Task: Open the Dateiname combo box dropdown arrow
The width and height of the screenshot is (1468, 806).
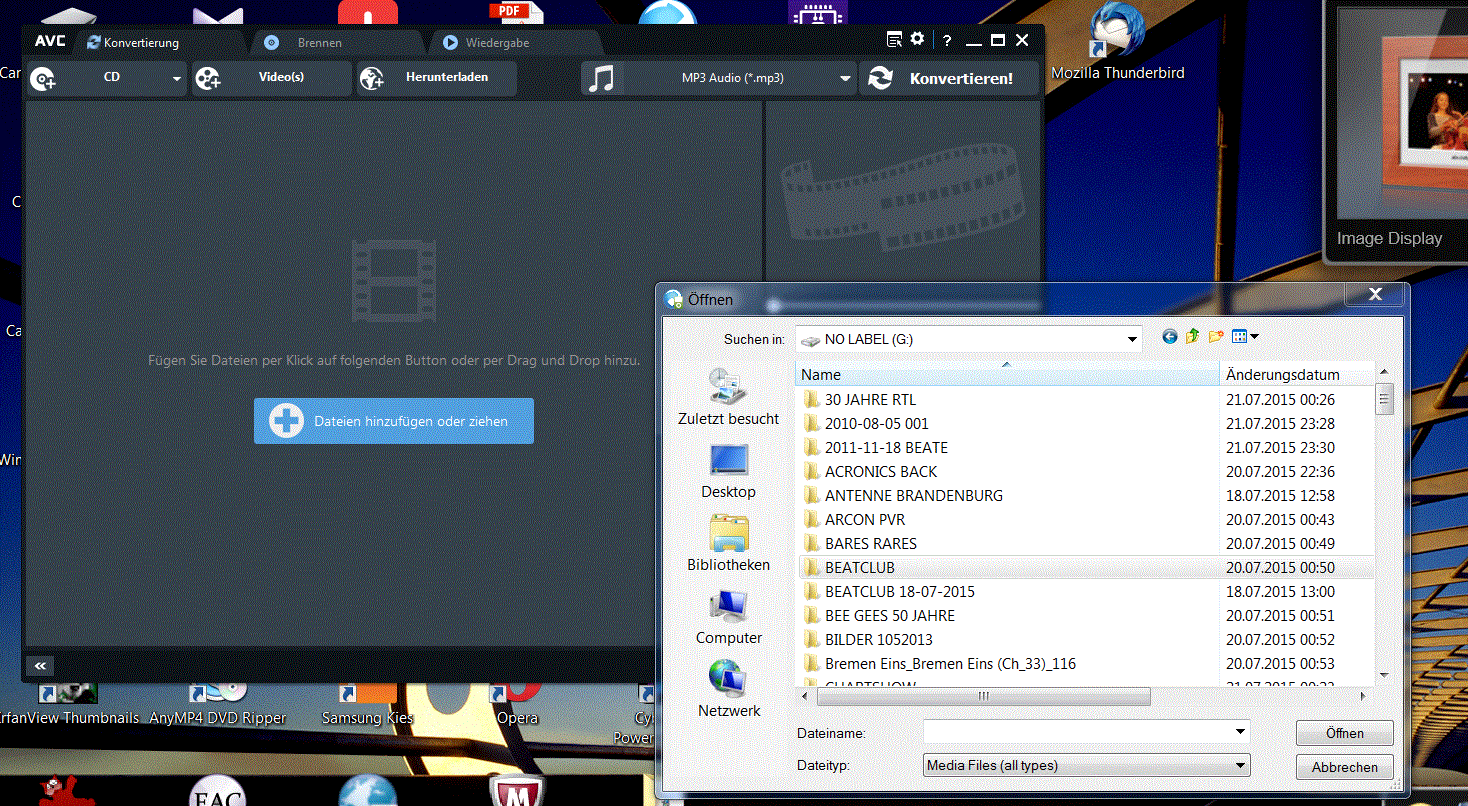Action: pyautogui.click(x=1241, y=732)
